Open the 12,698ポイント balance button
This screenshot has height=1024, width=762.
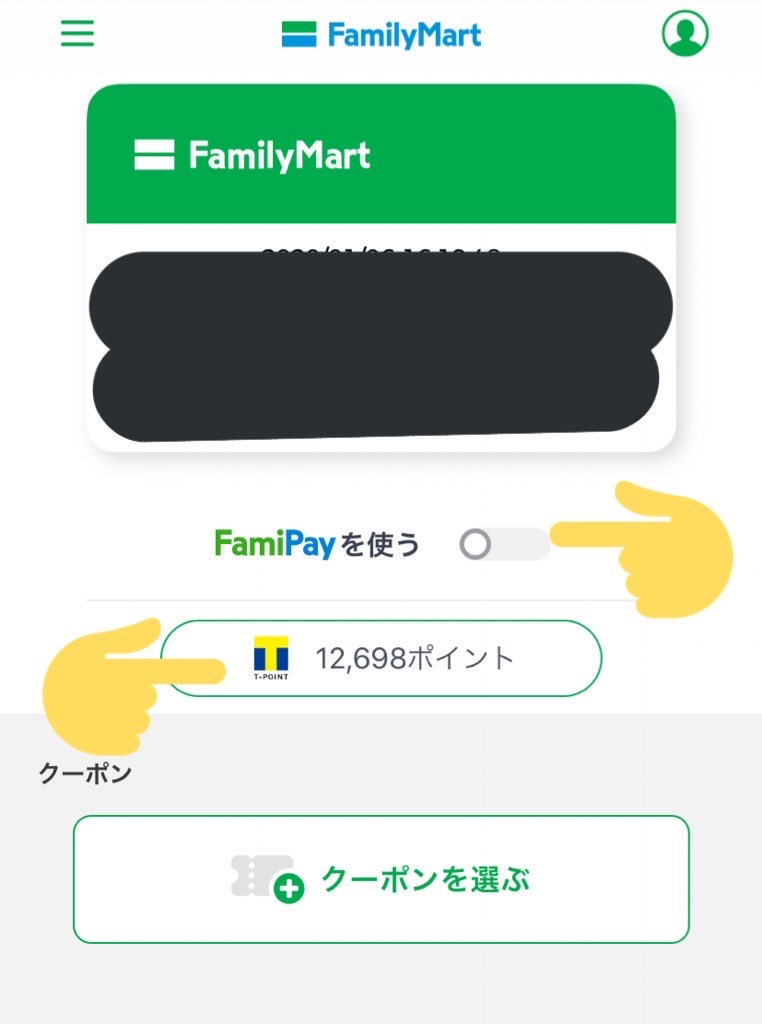(x=381, y=658)
